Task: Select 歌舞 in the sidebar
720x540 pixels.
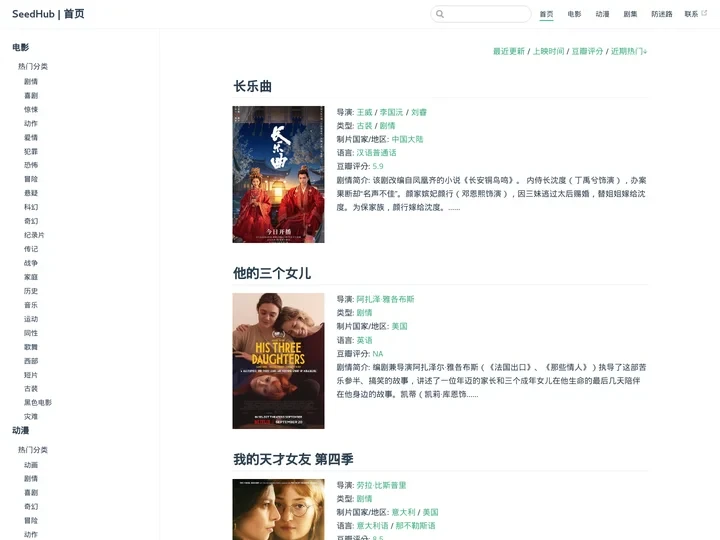Action: coord(31,347)
